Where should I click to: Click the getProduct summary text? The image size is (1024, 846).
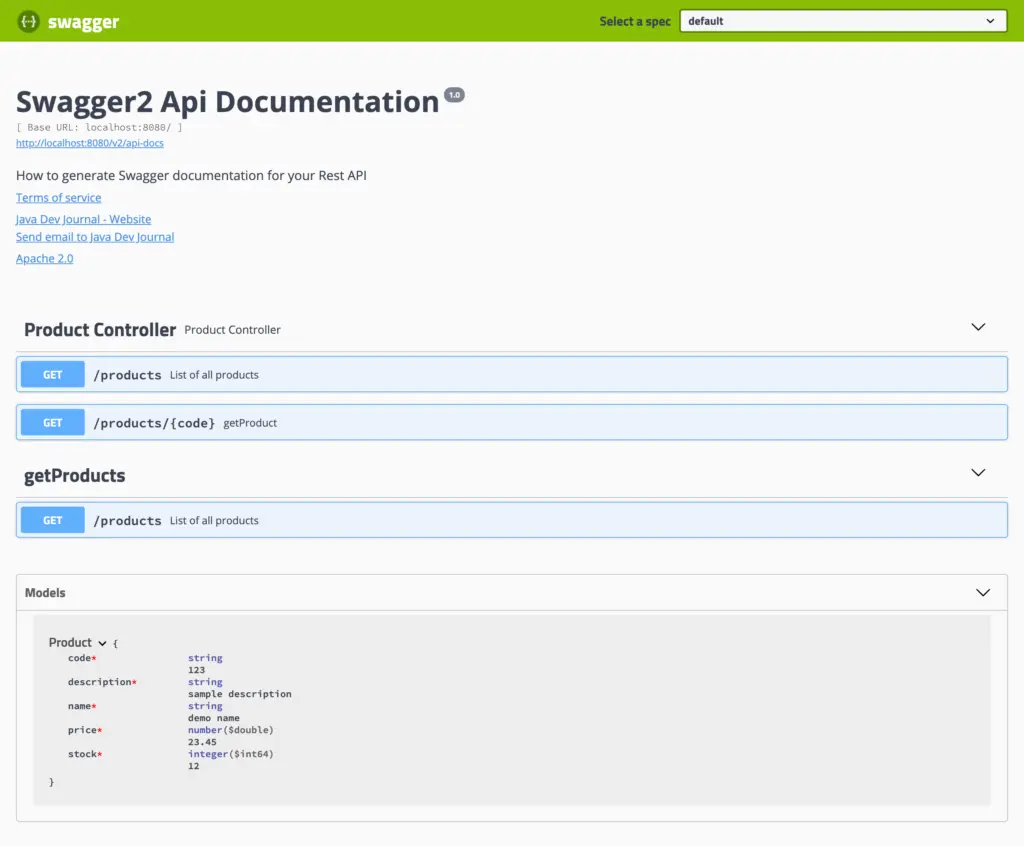coord(250,423)
